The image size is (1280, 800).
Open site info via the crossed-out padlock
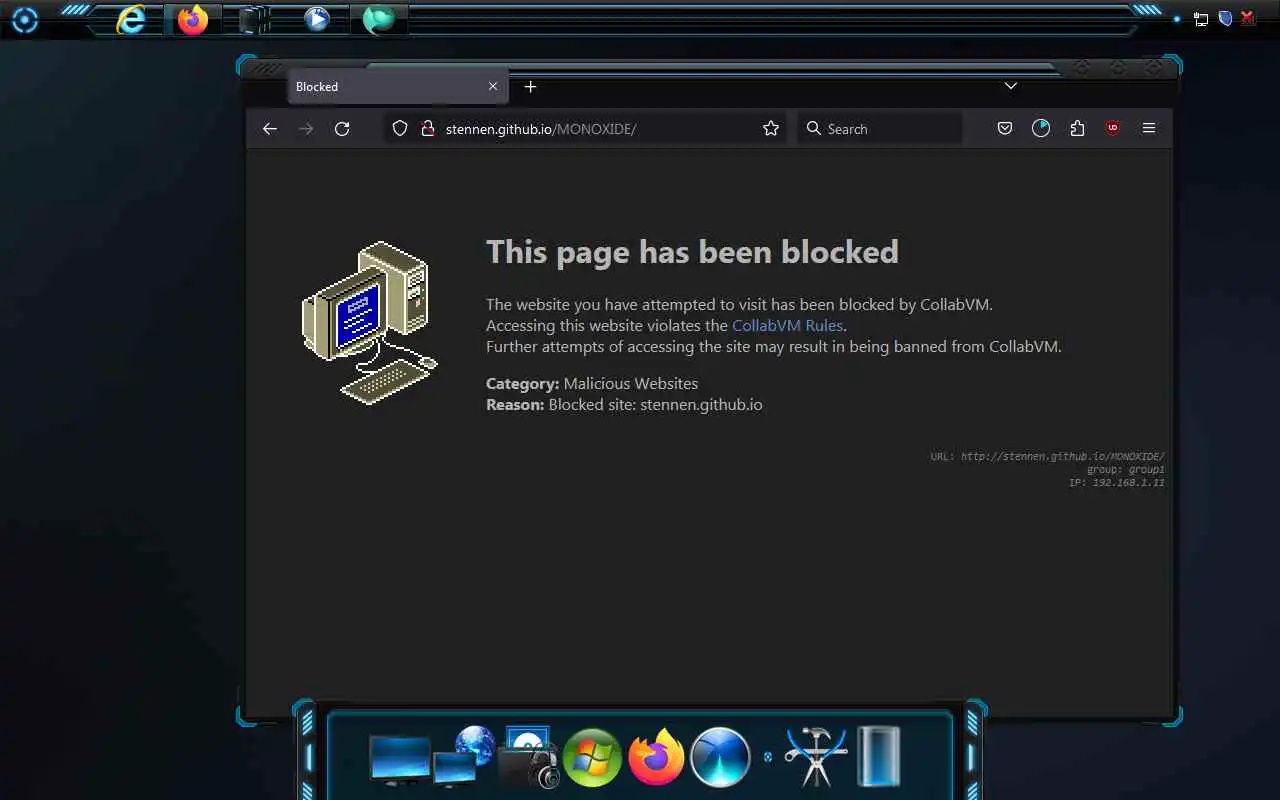pyautogui.click(x=427, y=129)
